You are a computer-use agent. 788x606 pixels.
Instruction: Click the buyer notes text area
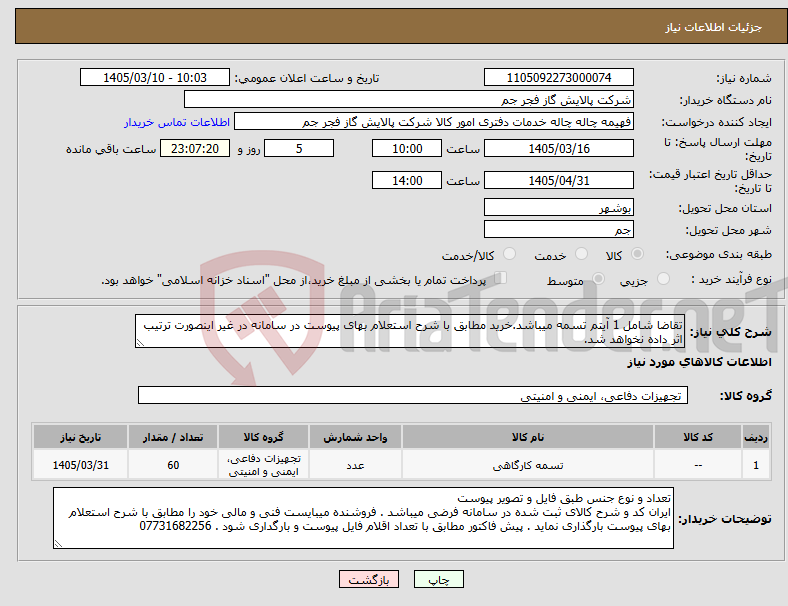(363, 518)
